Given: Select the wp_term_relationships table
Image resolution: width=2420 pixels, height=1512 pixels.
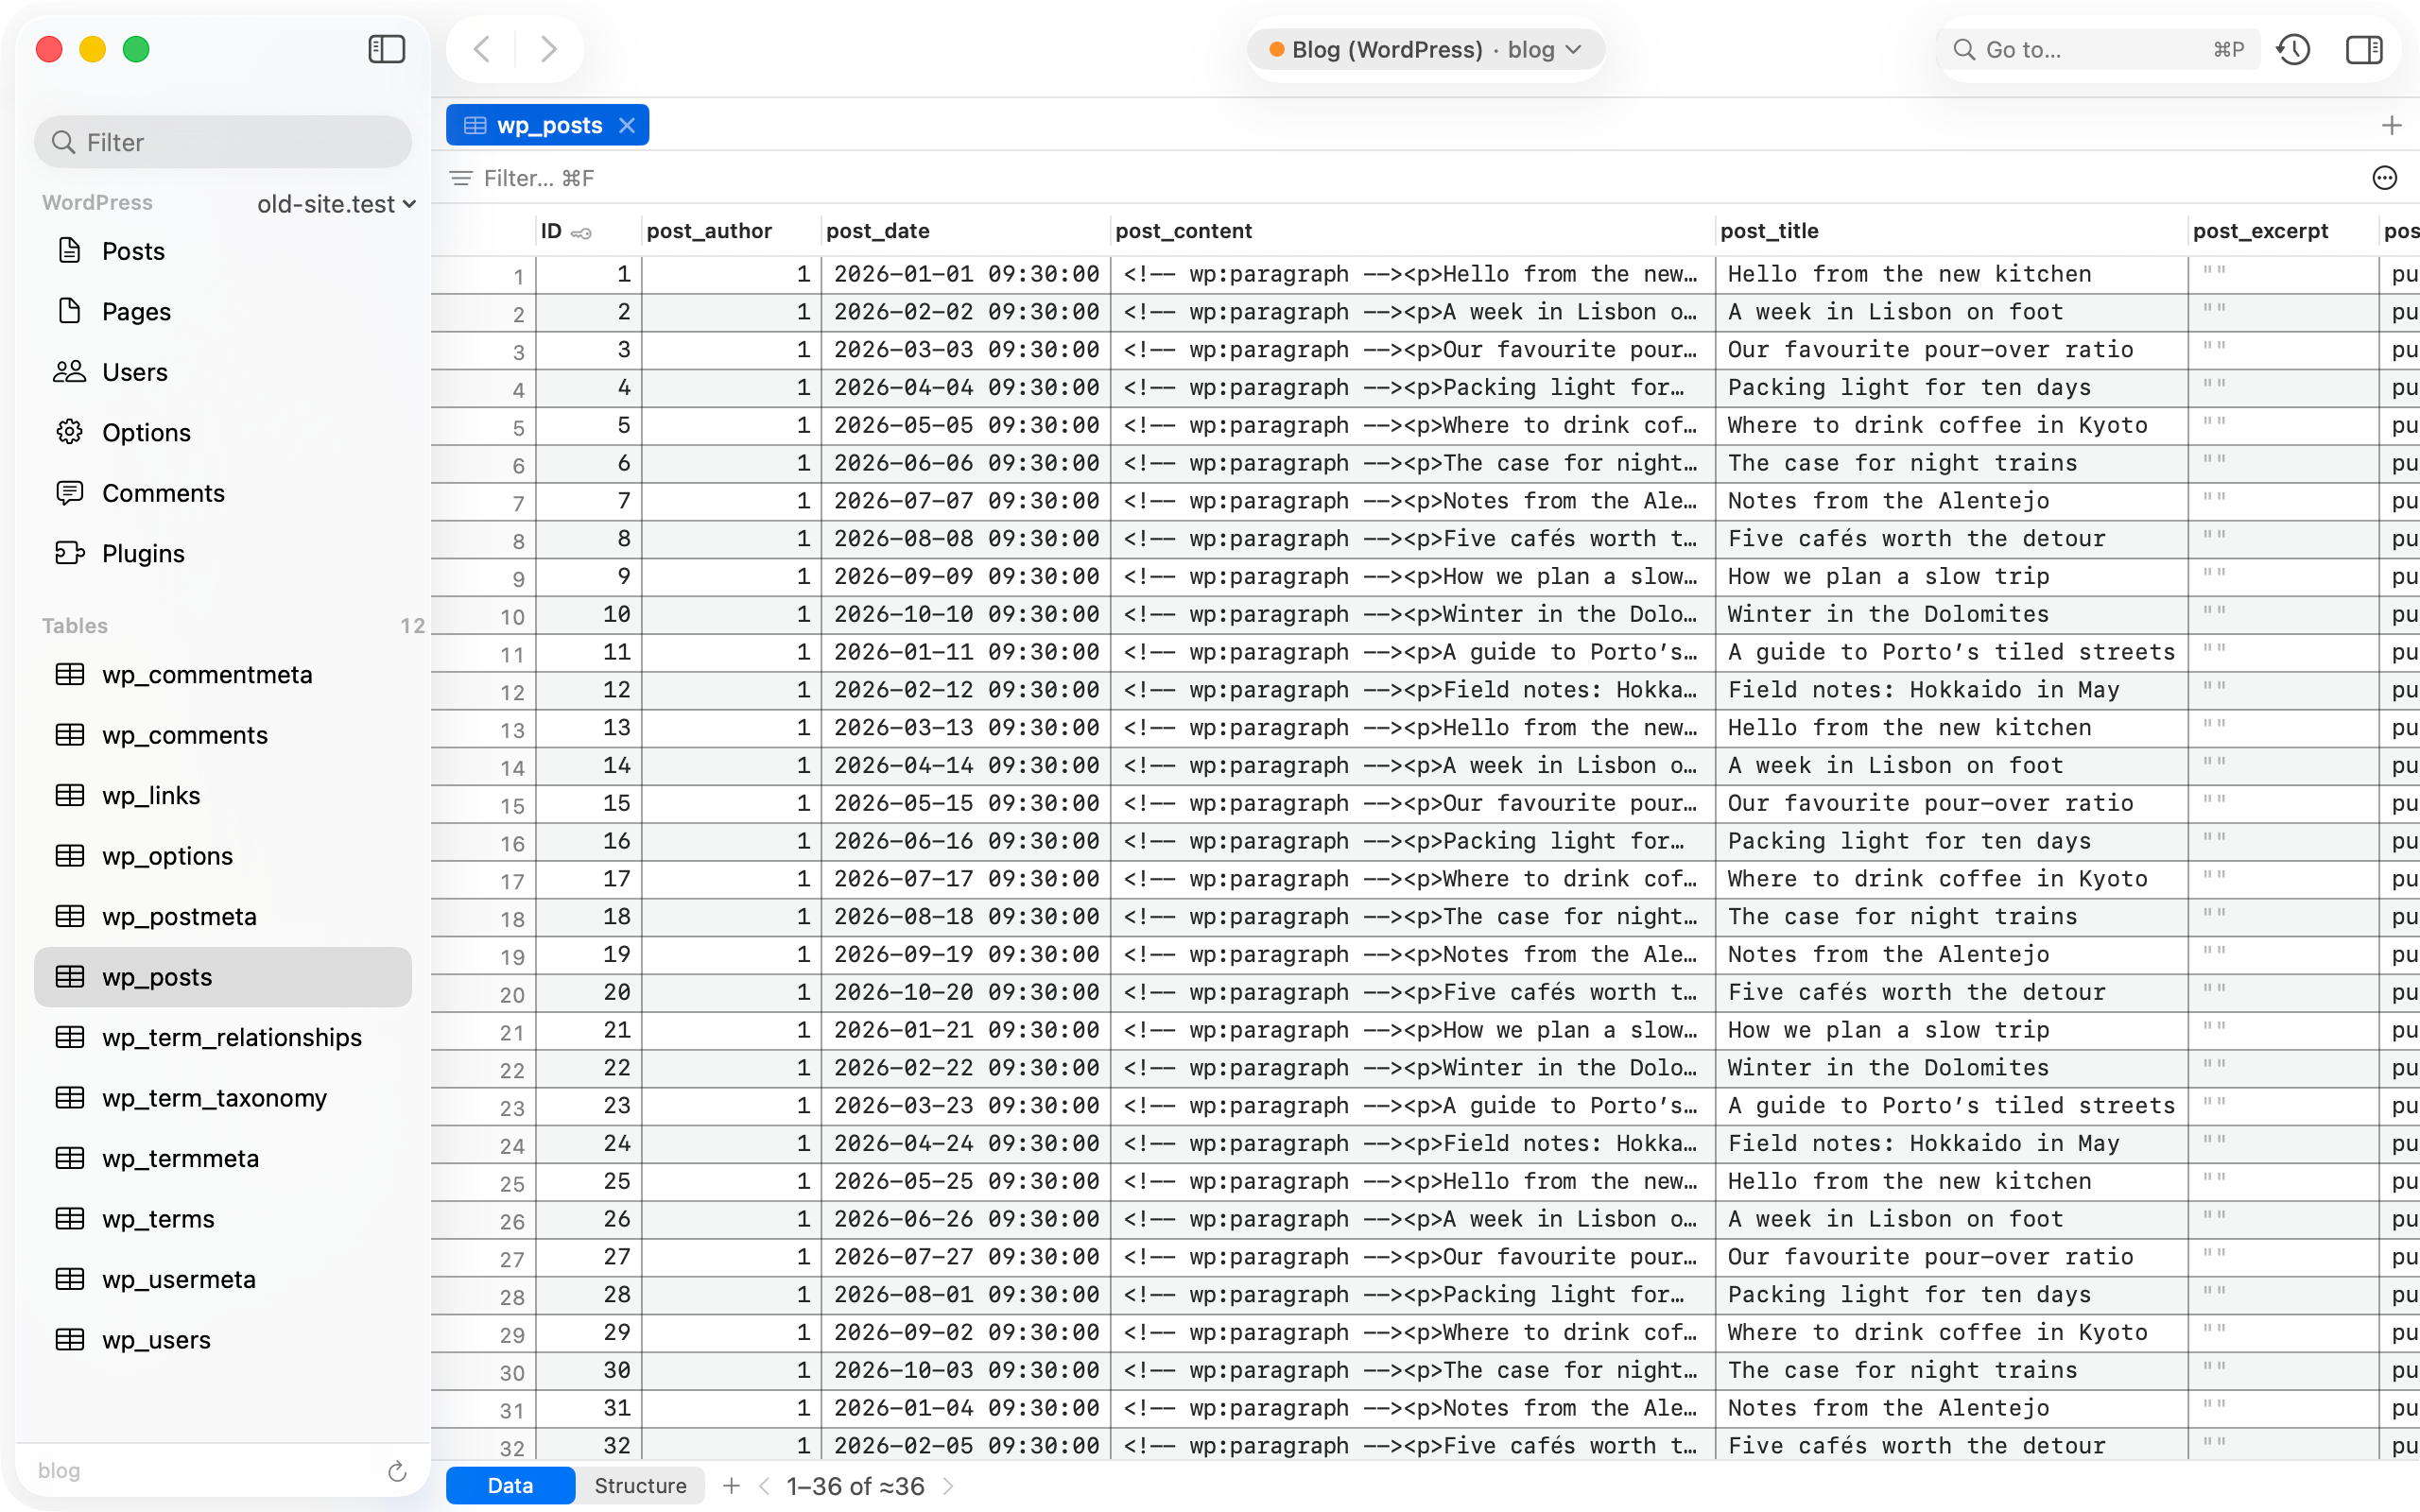Looking at the screenshot, I should pos(223,1038).
